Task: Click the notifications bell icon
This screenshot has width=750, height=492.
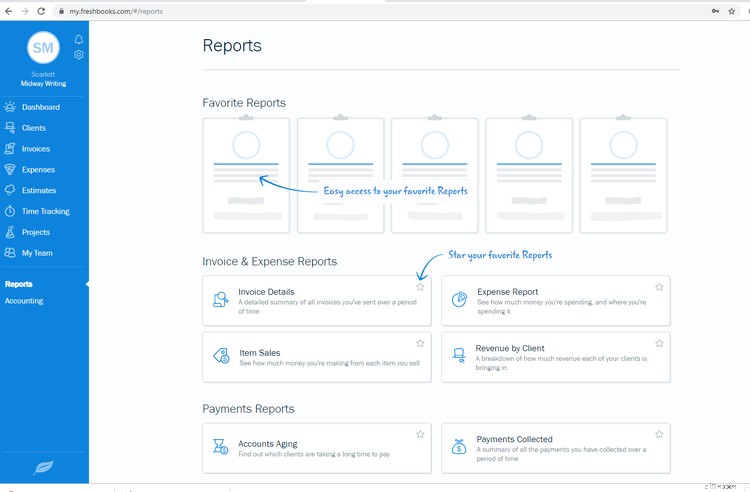Action: pos(79,40)
